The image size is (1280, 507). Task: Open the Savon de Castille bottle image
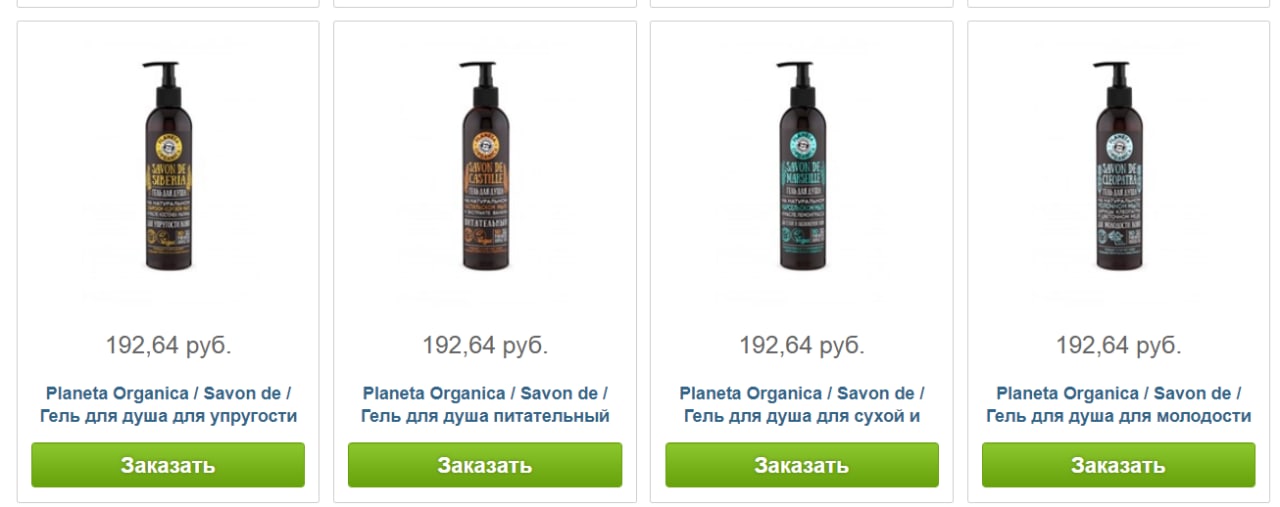(x=485, y=166)
